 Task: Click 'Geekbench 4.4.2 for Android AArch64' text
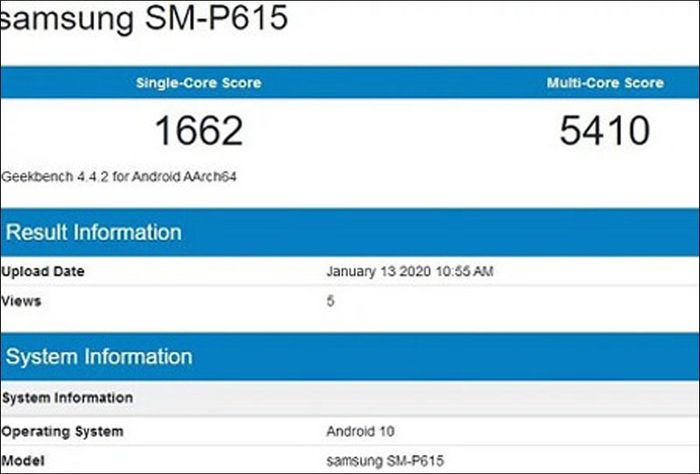click(x=119, y=177)
